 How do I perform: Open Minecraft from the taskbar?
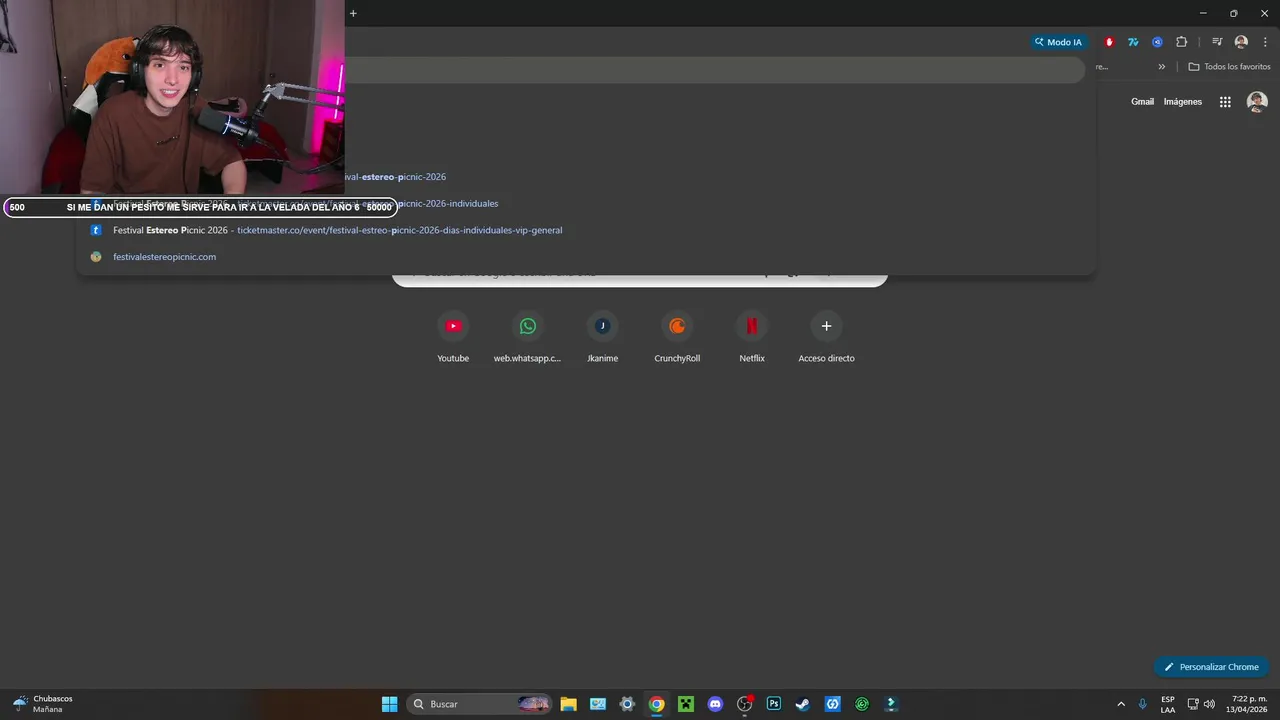(686, 704)
